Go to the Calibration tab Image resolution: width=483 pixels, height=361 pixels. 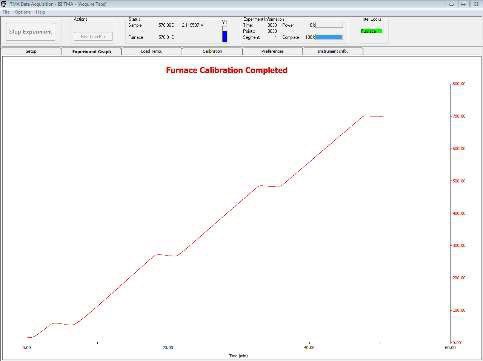tap(212, 51)
